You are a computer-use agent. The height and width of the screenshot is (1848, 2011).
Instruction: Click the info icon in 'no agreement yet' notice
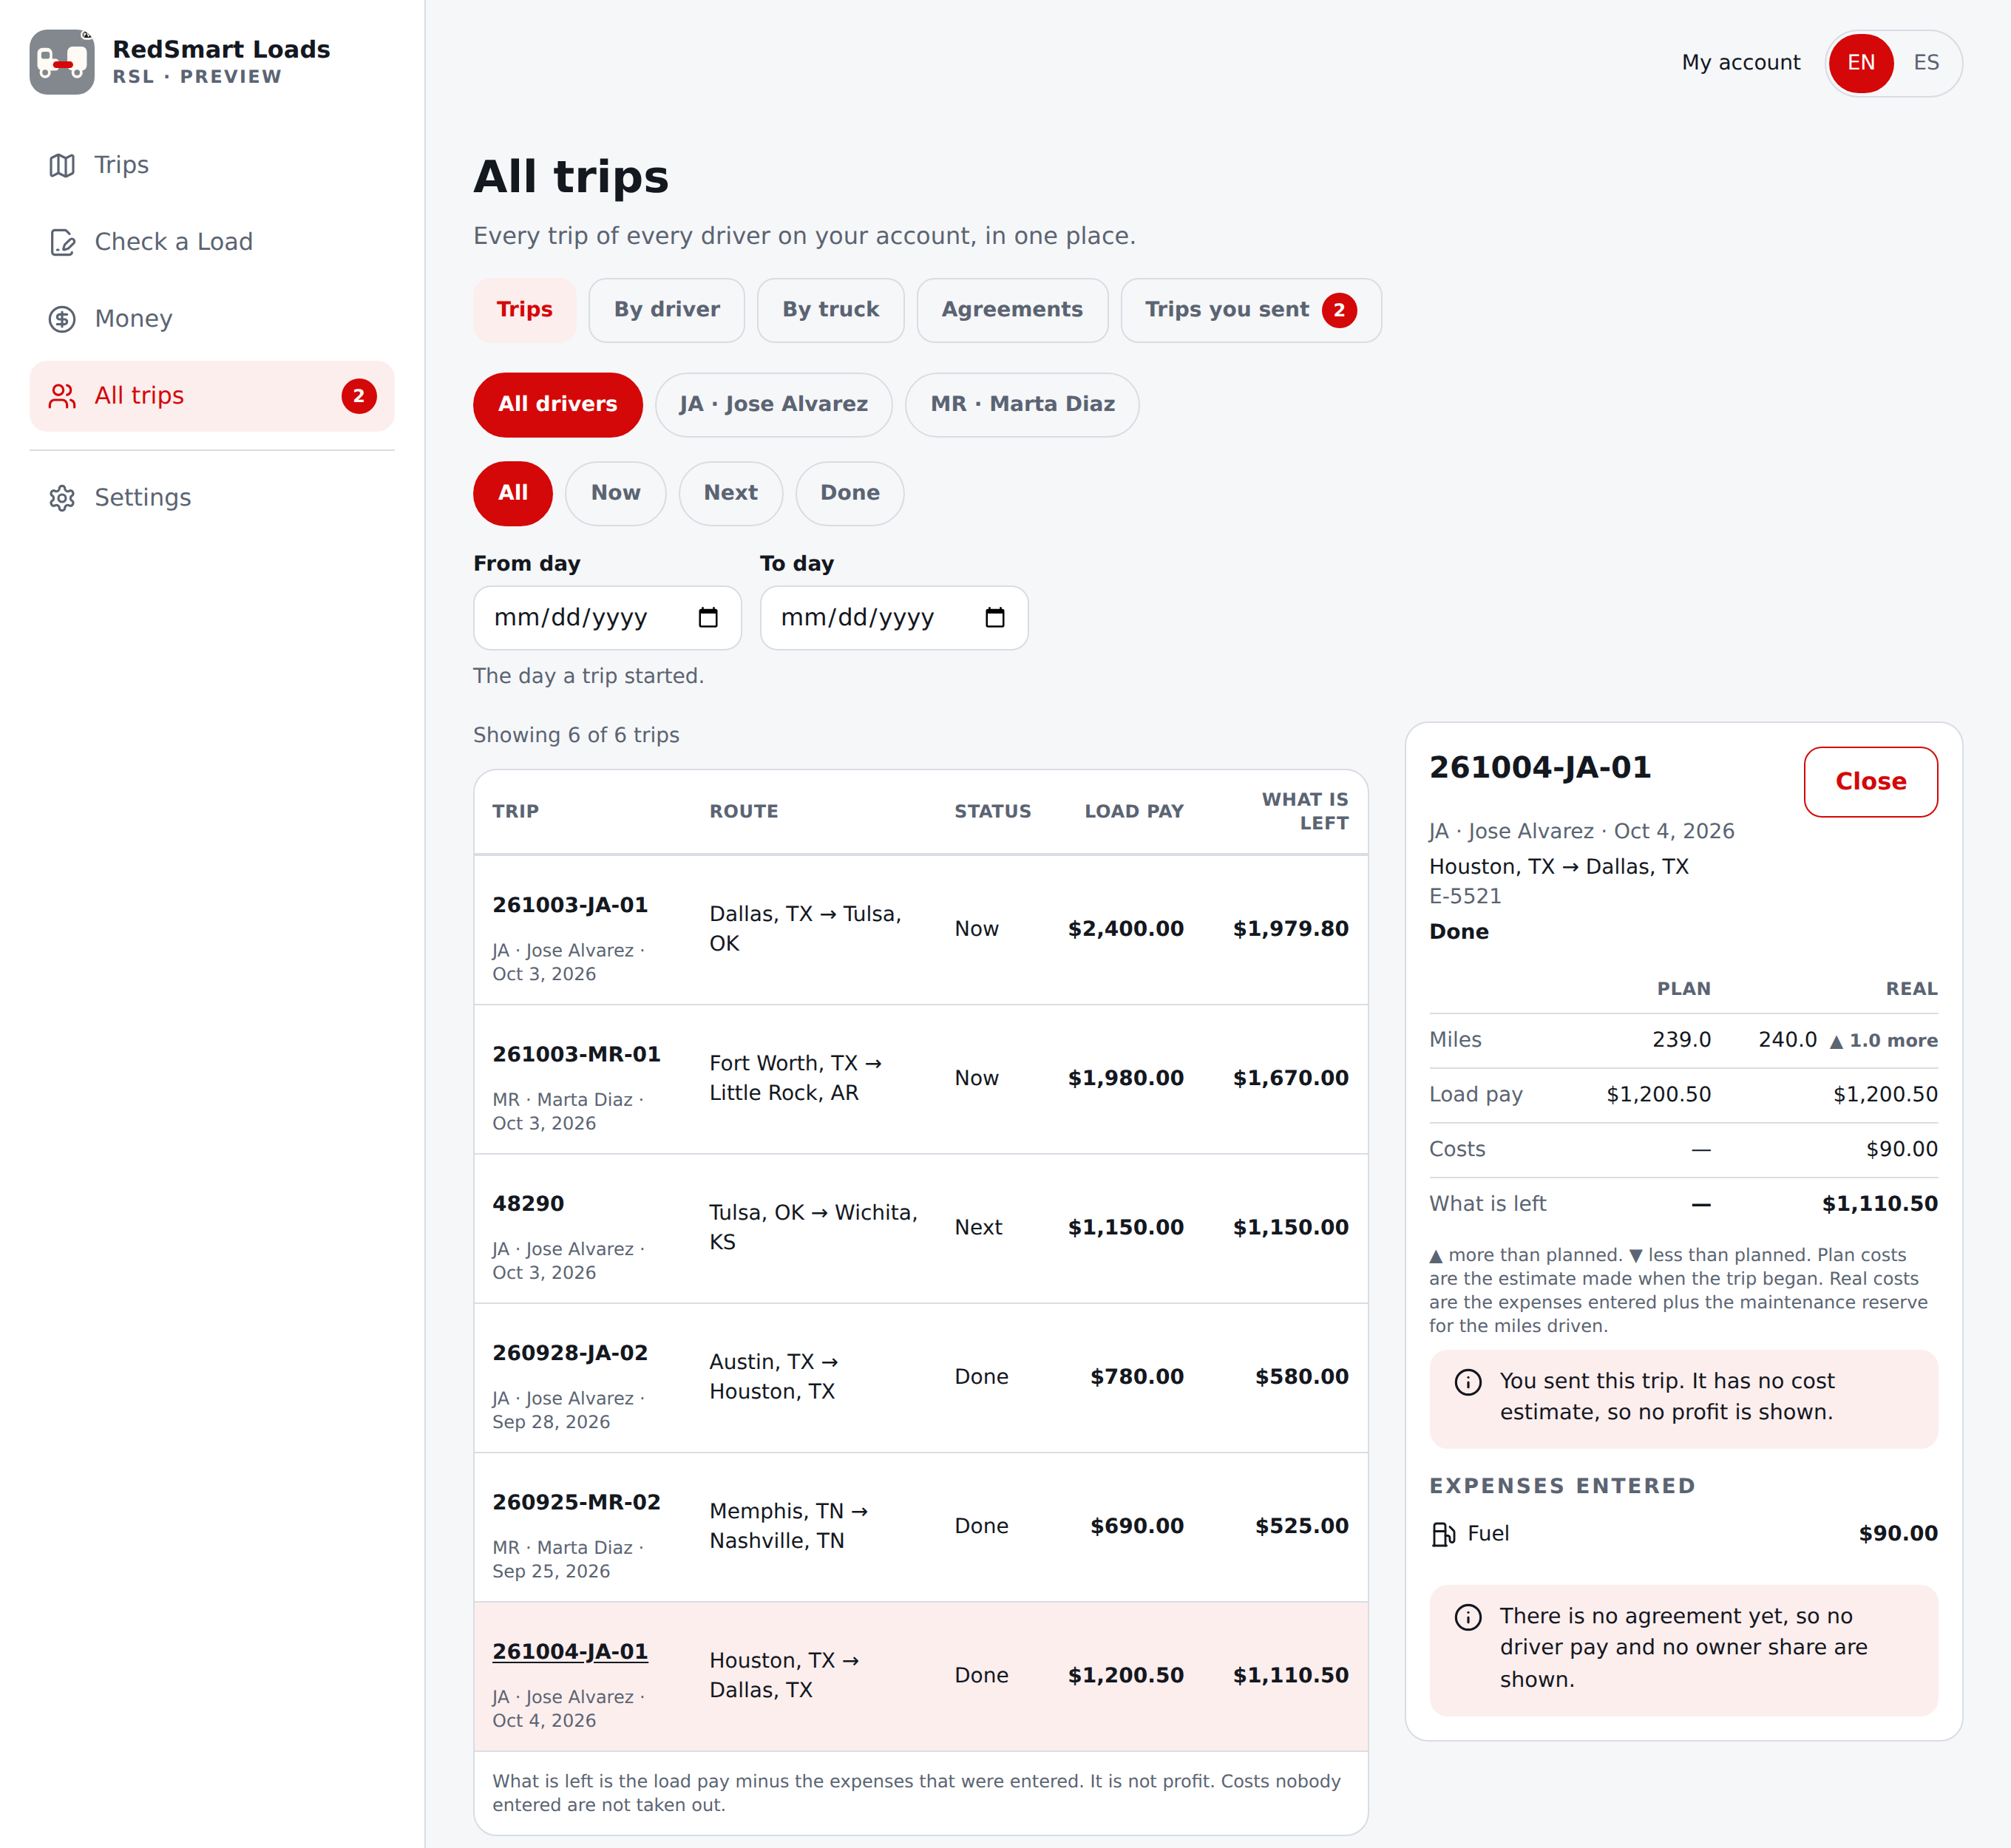coord(1468,1618)
